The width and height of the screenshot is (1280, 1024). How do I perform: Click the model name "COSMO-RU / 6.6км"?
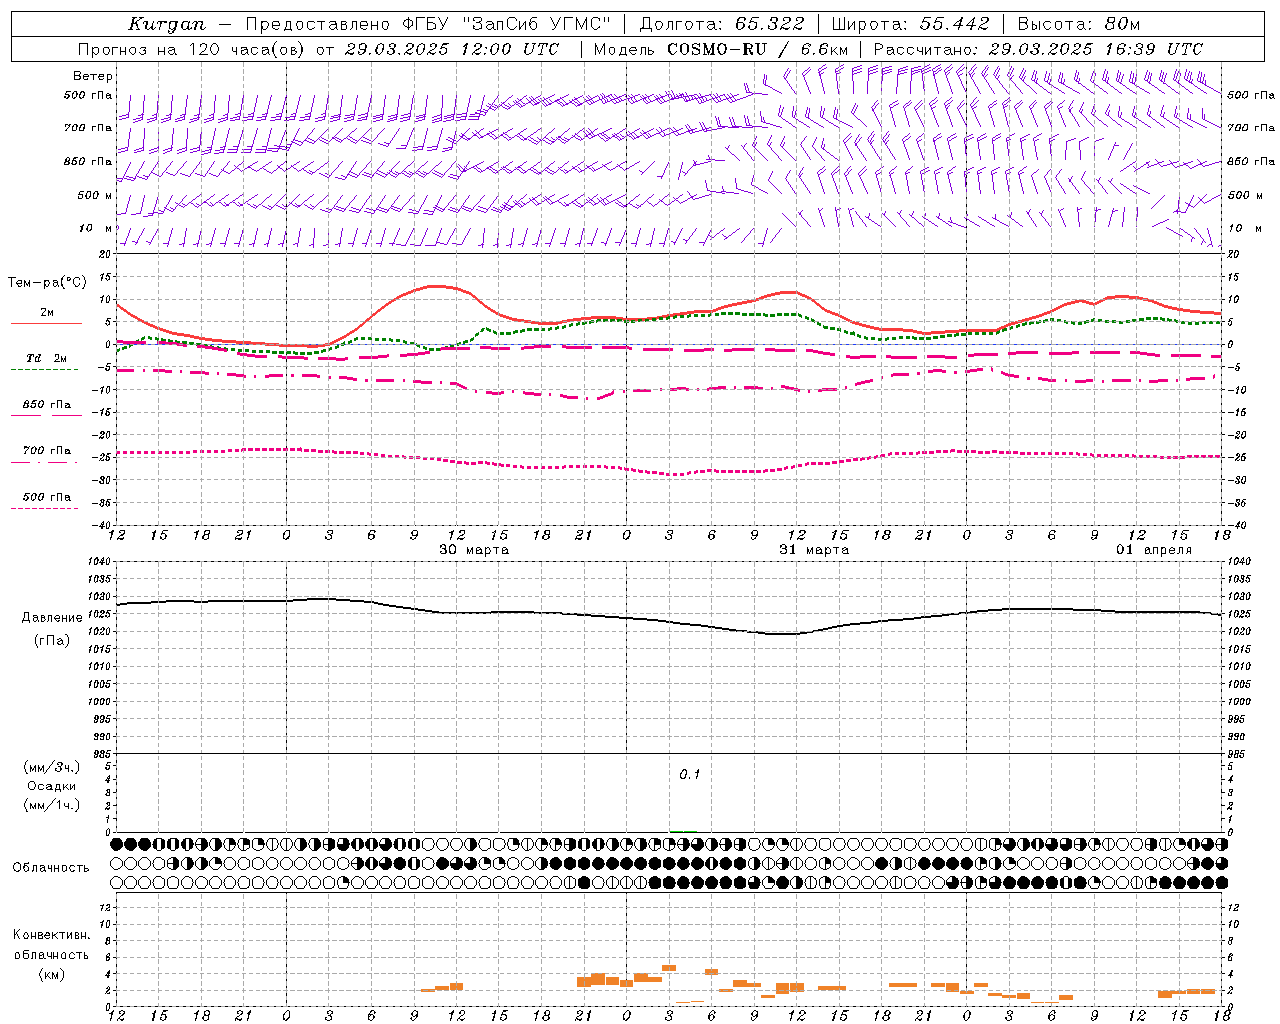point(758,49)
